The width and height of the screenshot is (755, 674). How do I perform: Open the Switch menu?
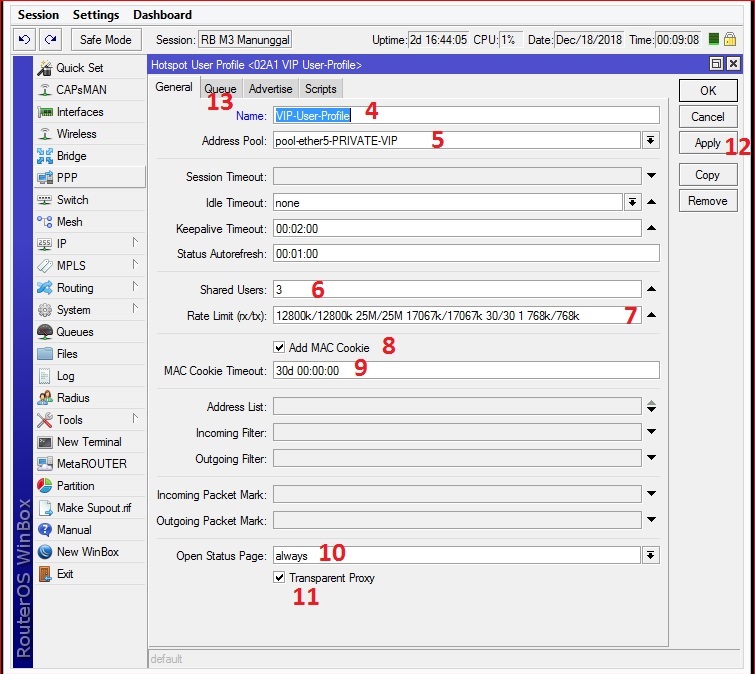click(x=90, y=200)
